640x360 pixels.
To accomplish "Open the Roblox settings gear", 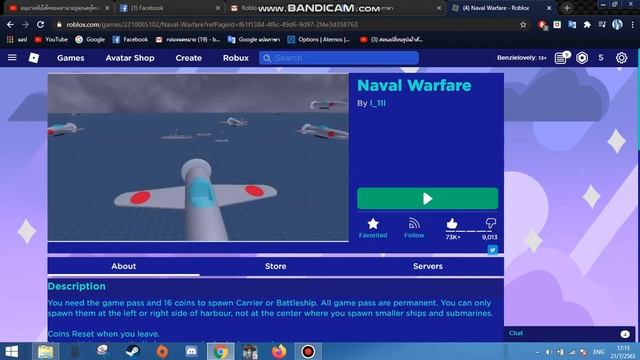I will 621,58.
